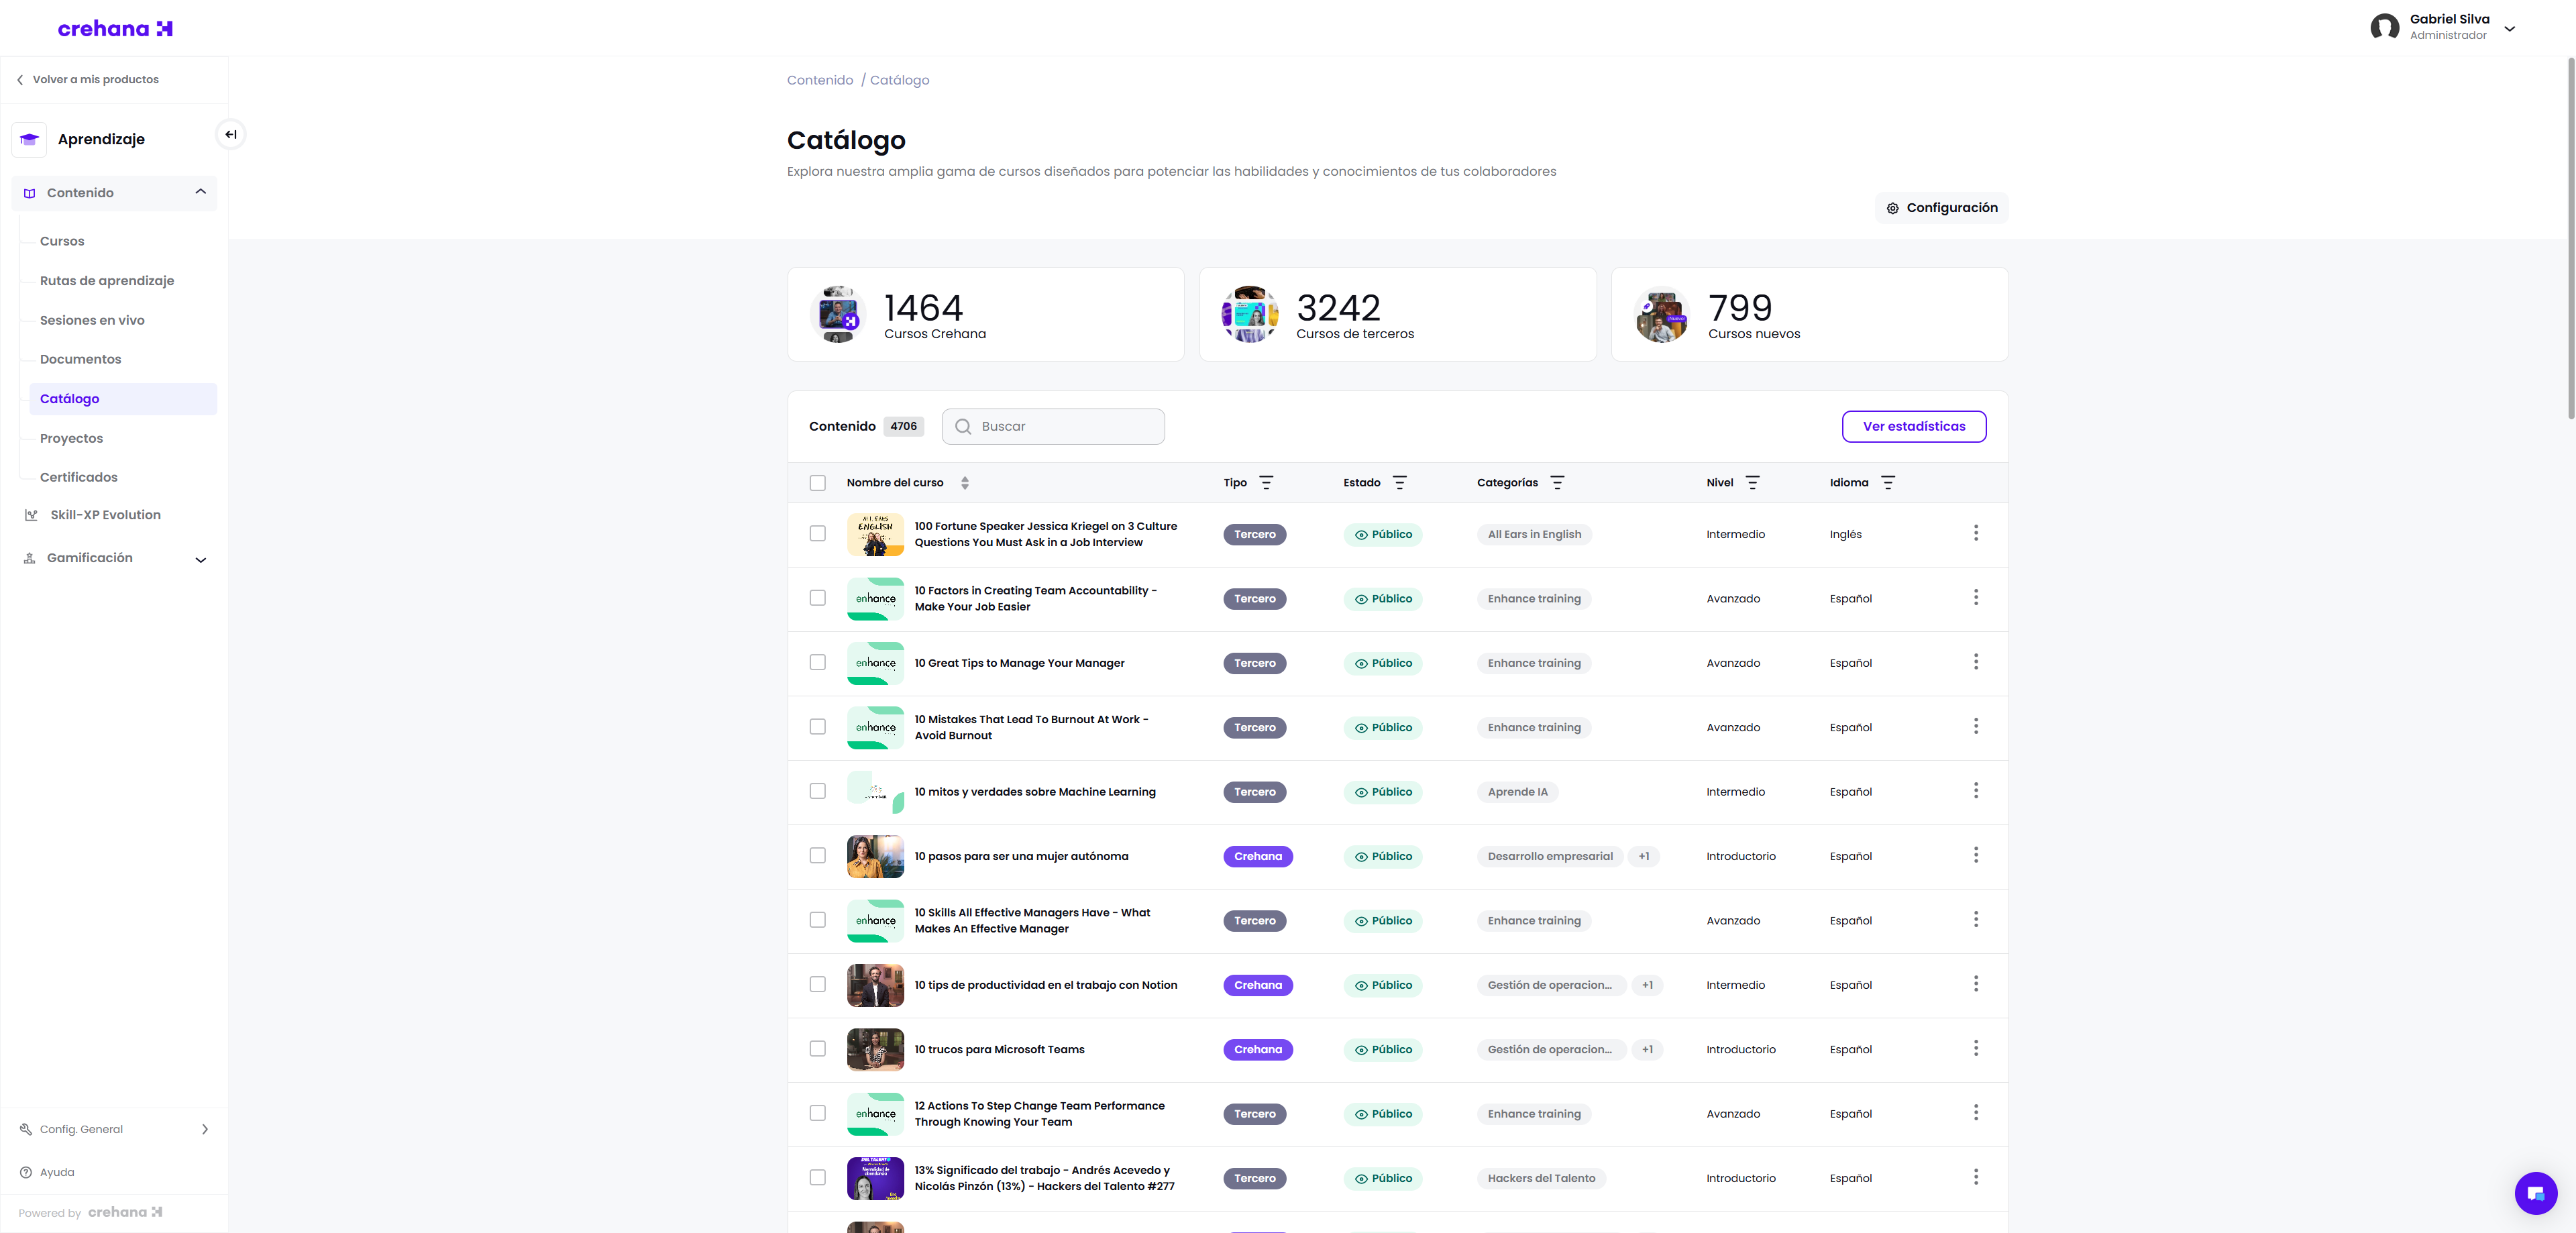
Task: Click the Skill-XP Evolution chart icon
Action: coord(31,515)
